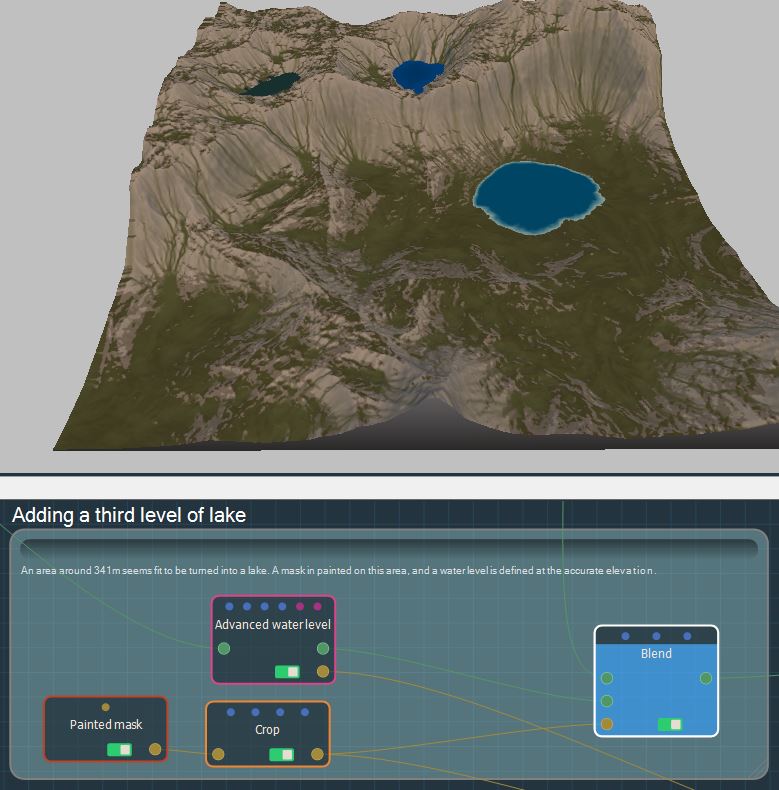Click green output port of Advanced water level
Viewport: 779px width, 790px height.
323,648
